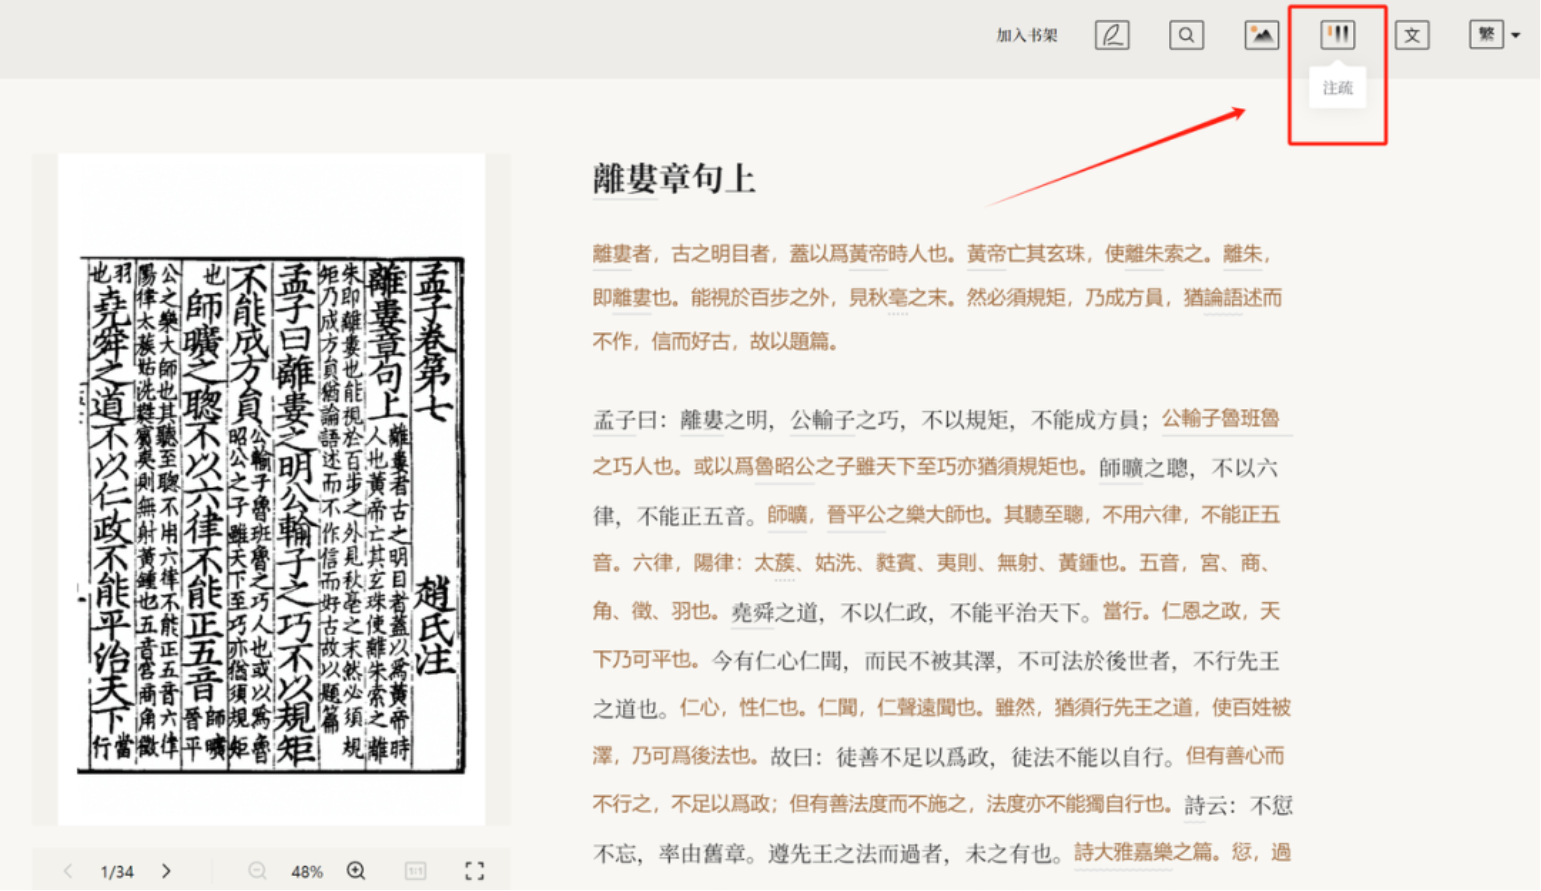Enter fullscreen view of the scan
The image size is (1541, 891).
point(475,871)
